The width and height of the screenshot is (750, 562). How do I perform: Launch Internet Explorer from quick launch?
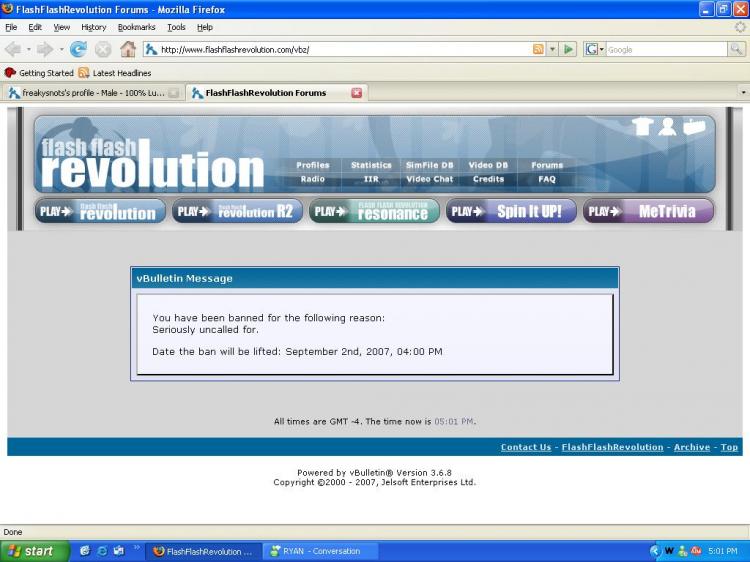pos(102,551)
